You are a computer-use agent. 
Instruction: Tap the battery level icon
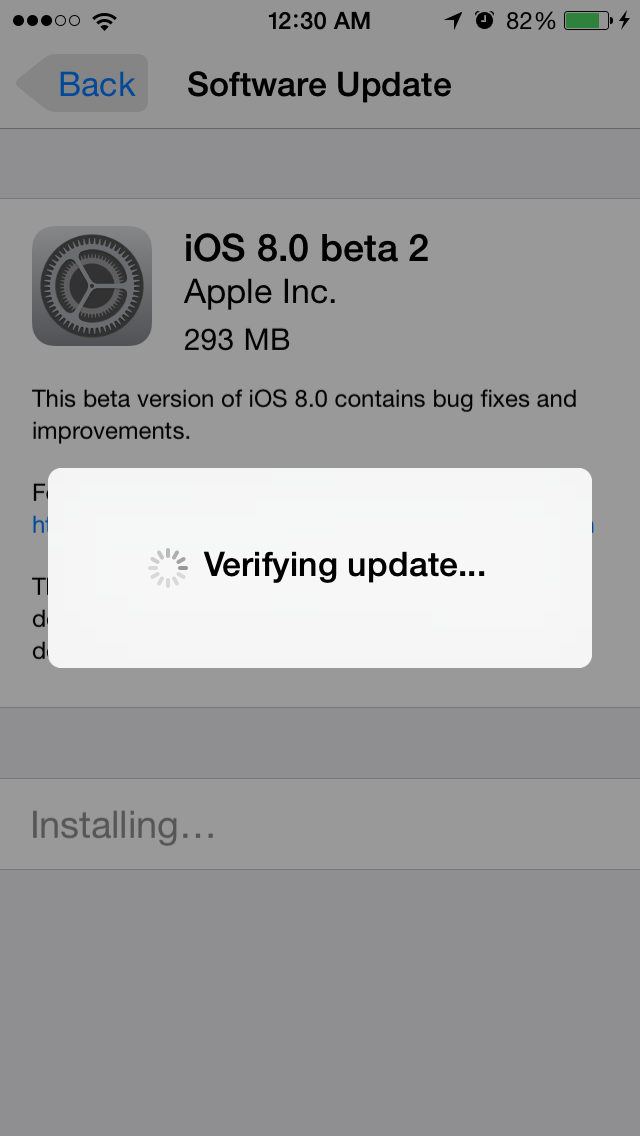[589, 20]
